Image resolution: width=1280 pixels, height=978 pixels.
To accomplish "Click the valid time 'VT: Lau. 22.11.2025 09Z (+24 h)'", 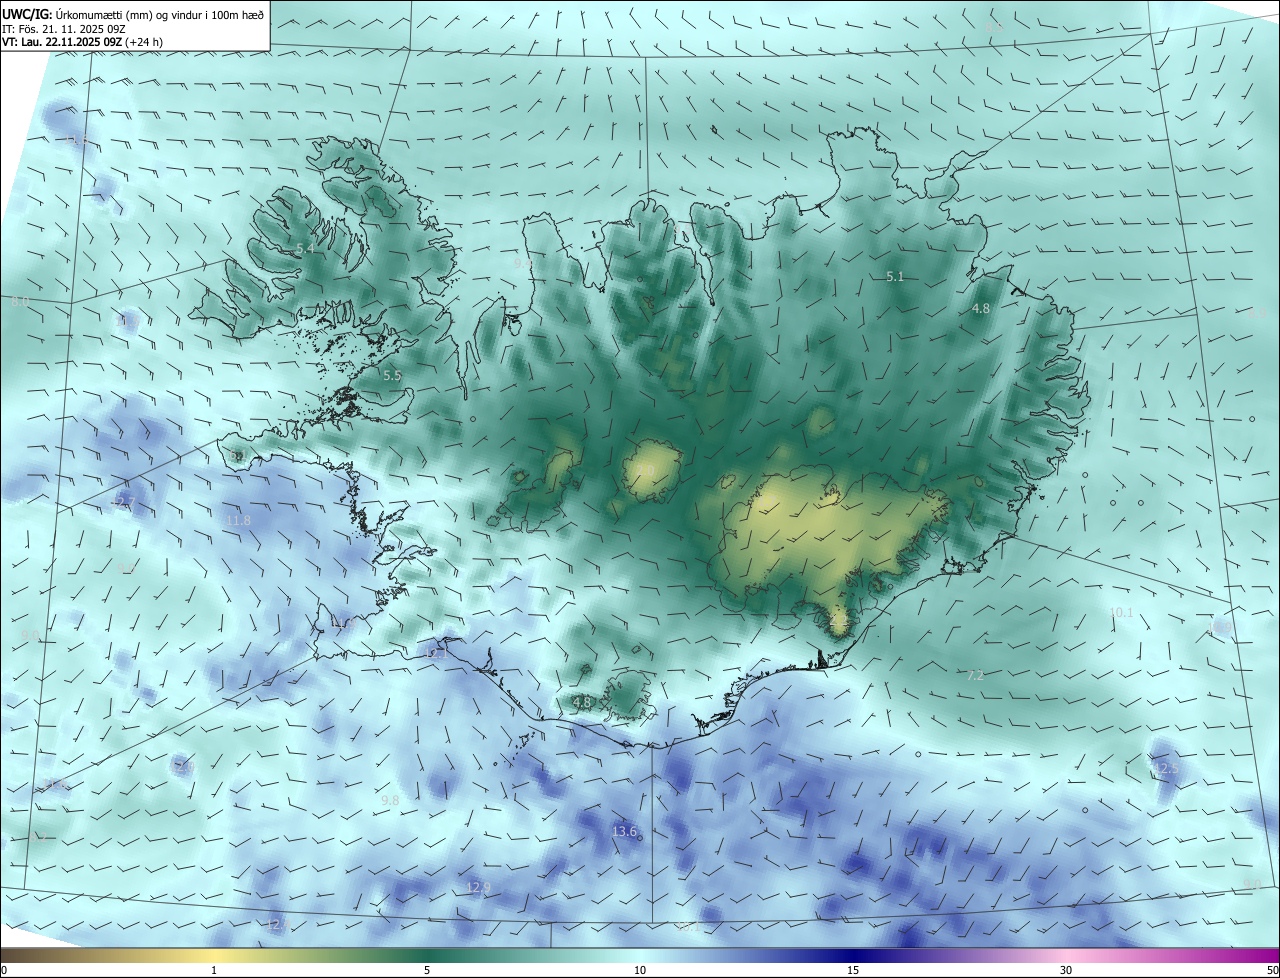I will click(84, 43).
